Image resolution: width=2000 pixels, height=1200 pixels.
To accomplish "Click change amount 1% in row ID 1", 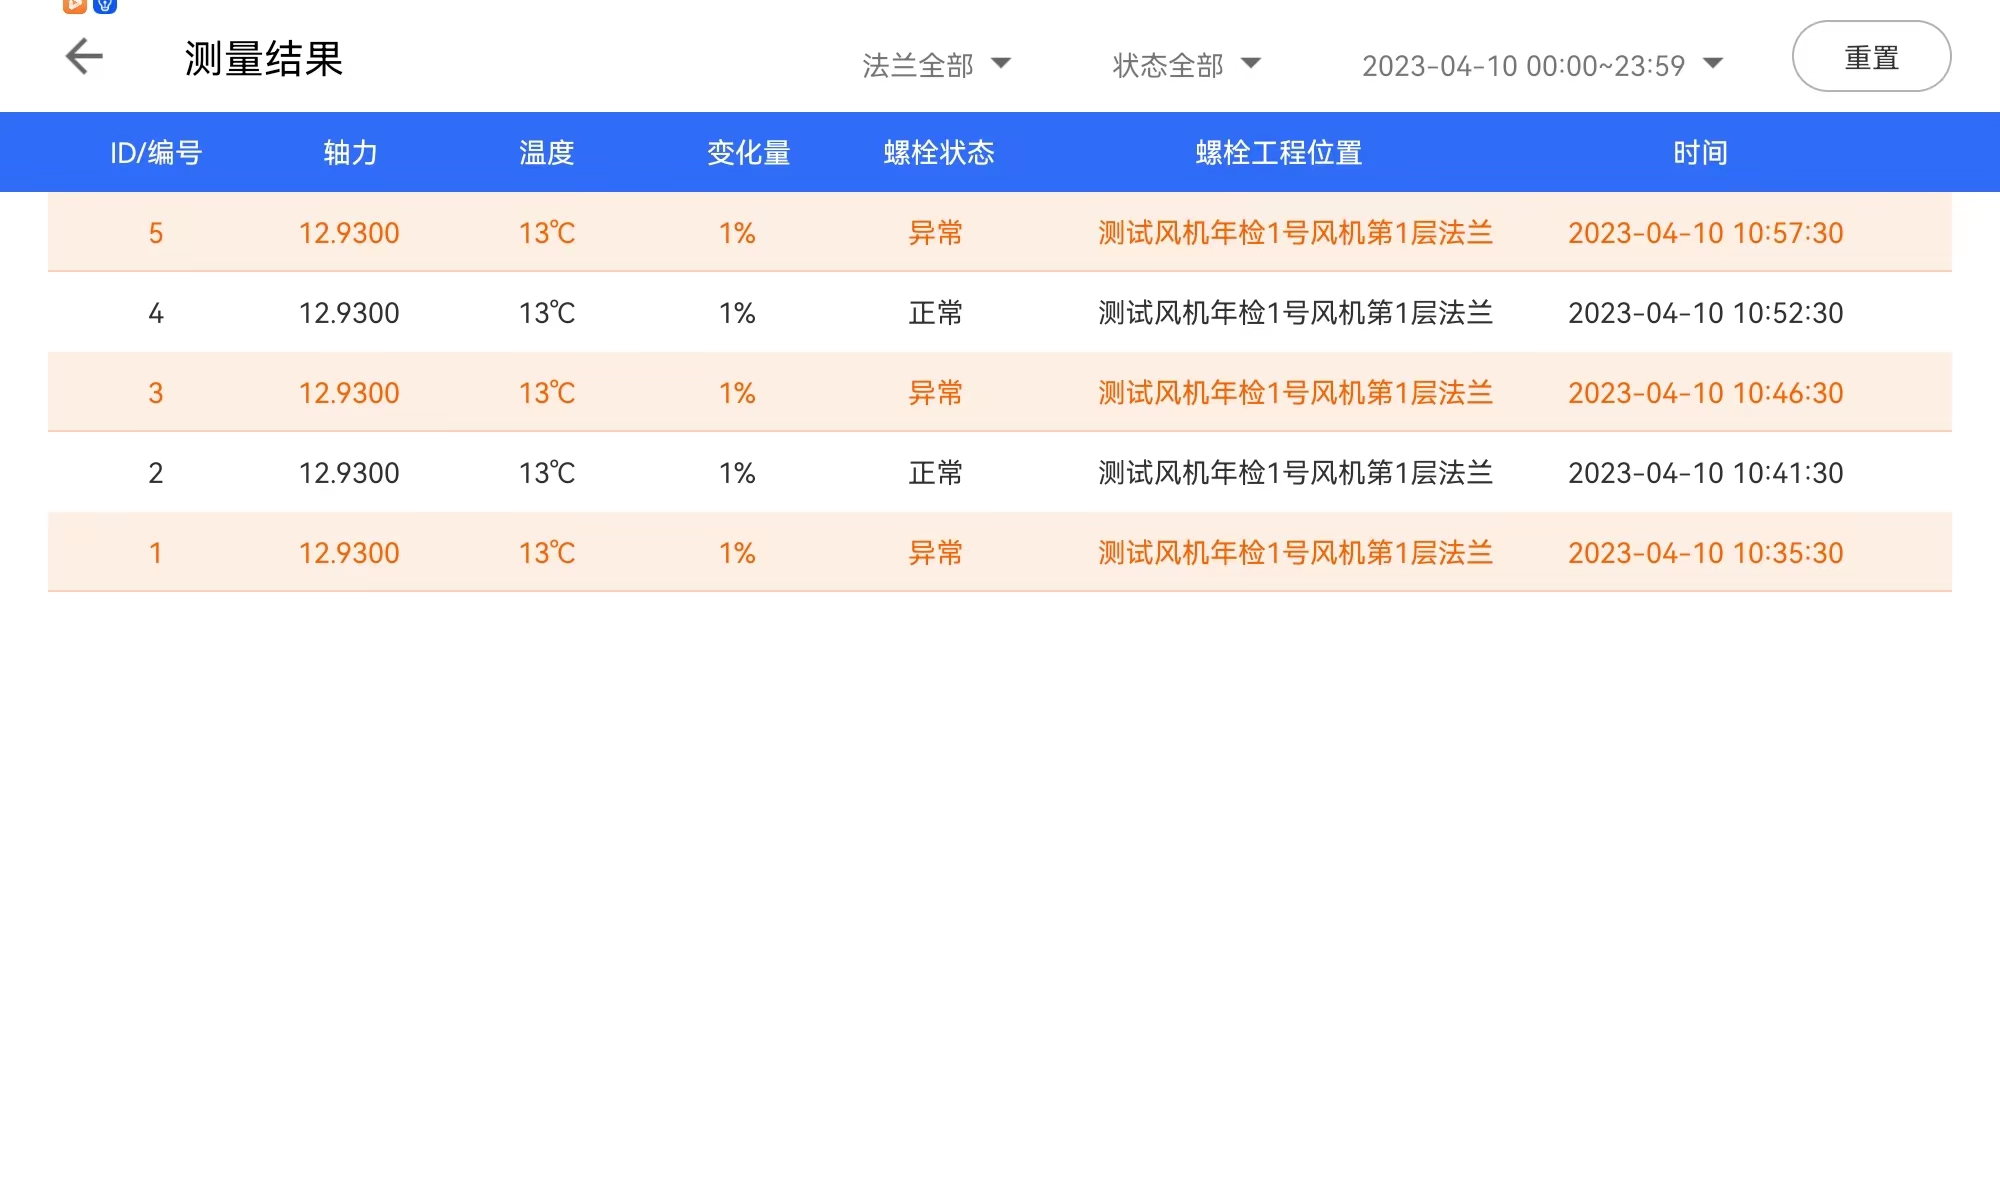I will pos(737,553).
